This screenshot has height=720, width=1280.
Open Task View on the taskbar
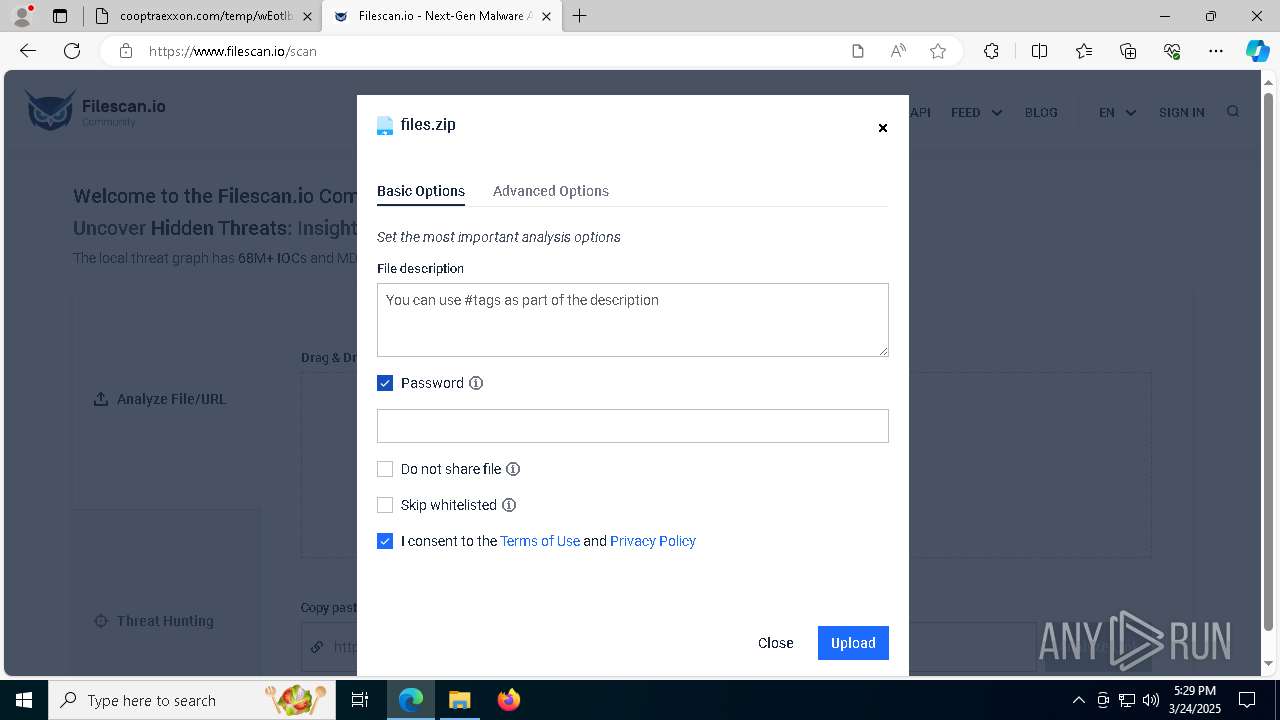(x=360, y=700)
